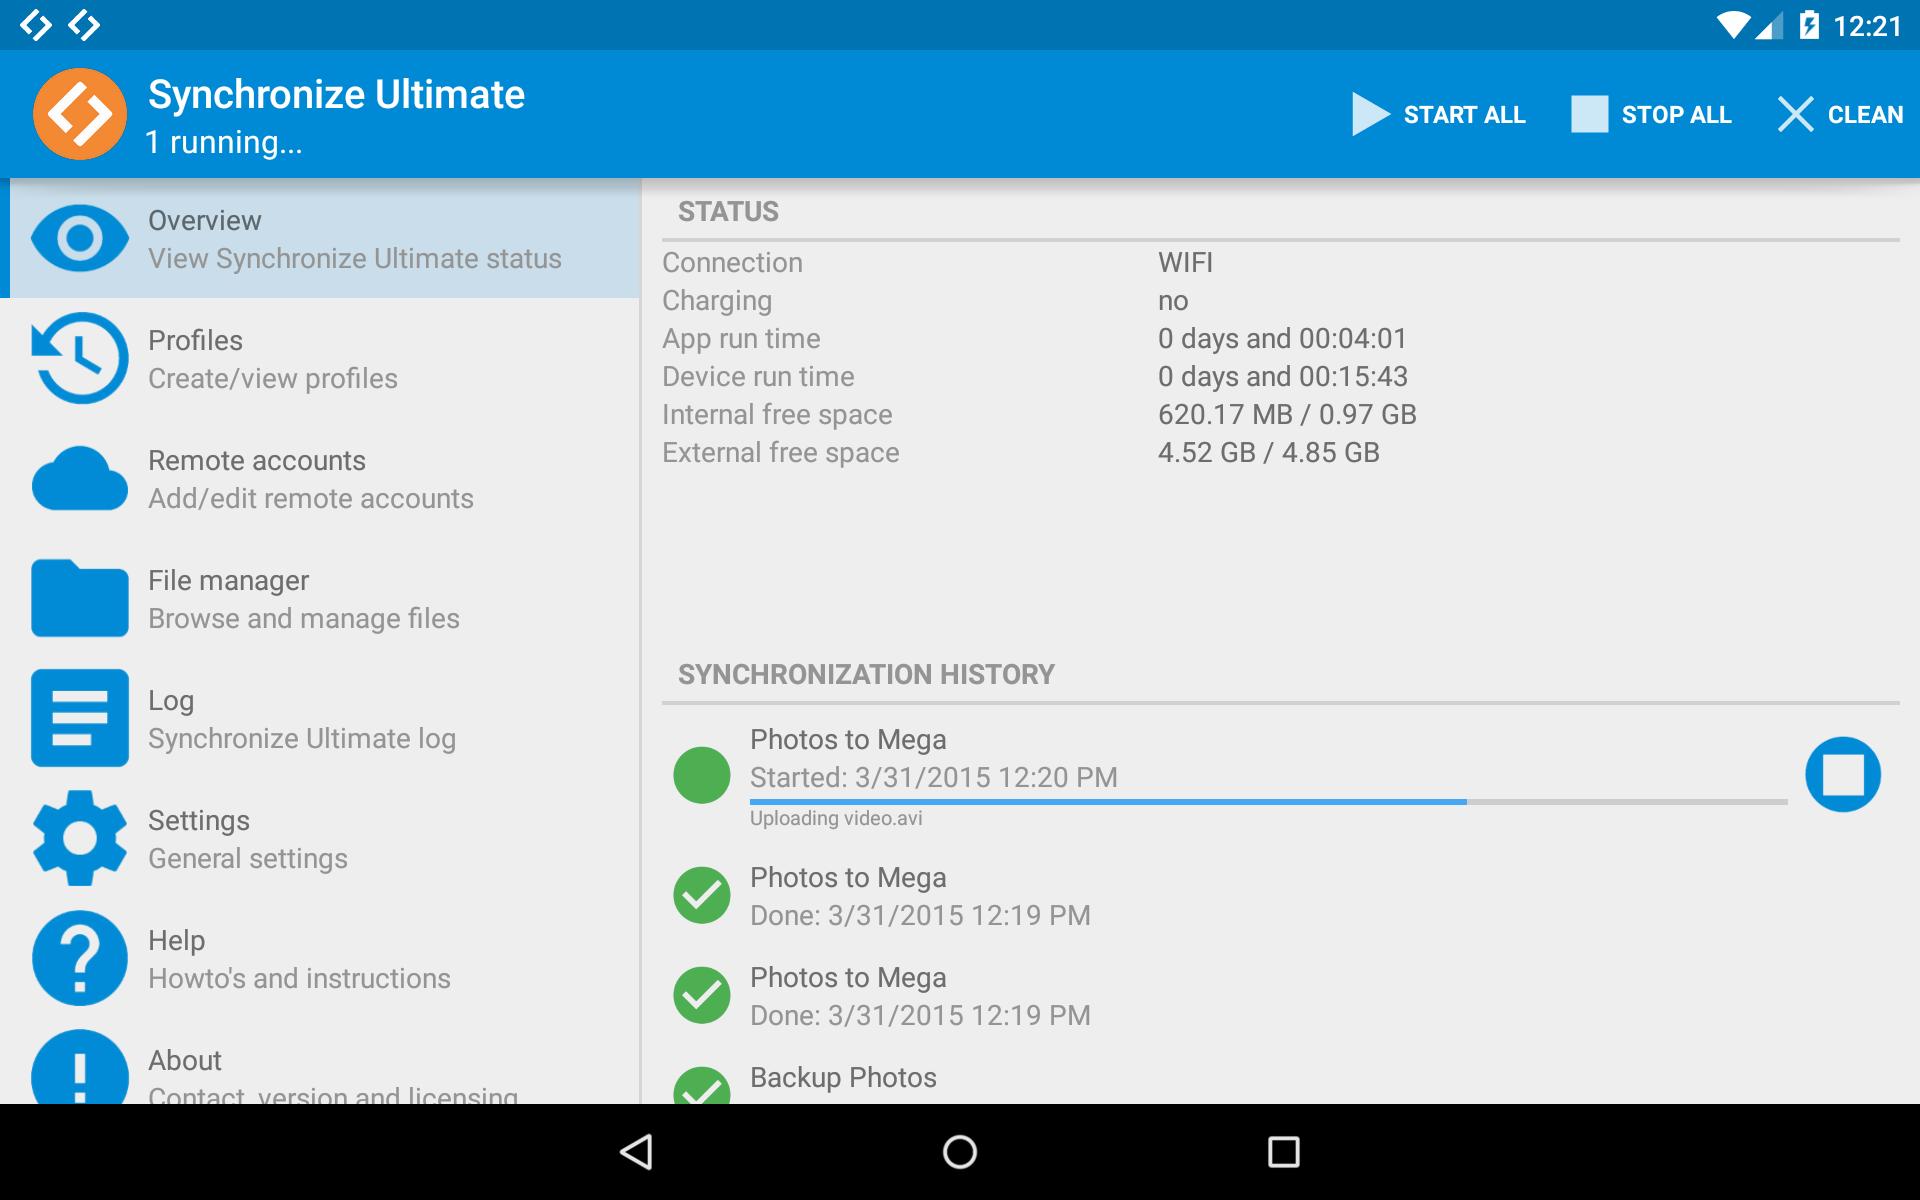Click the 'Device run time' label
1920x1200 pixels.
click(x=758, y=376)
